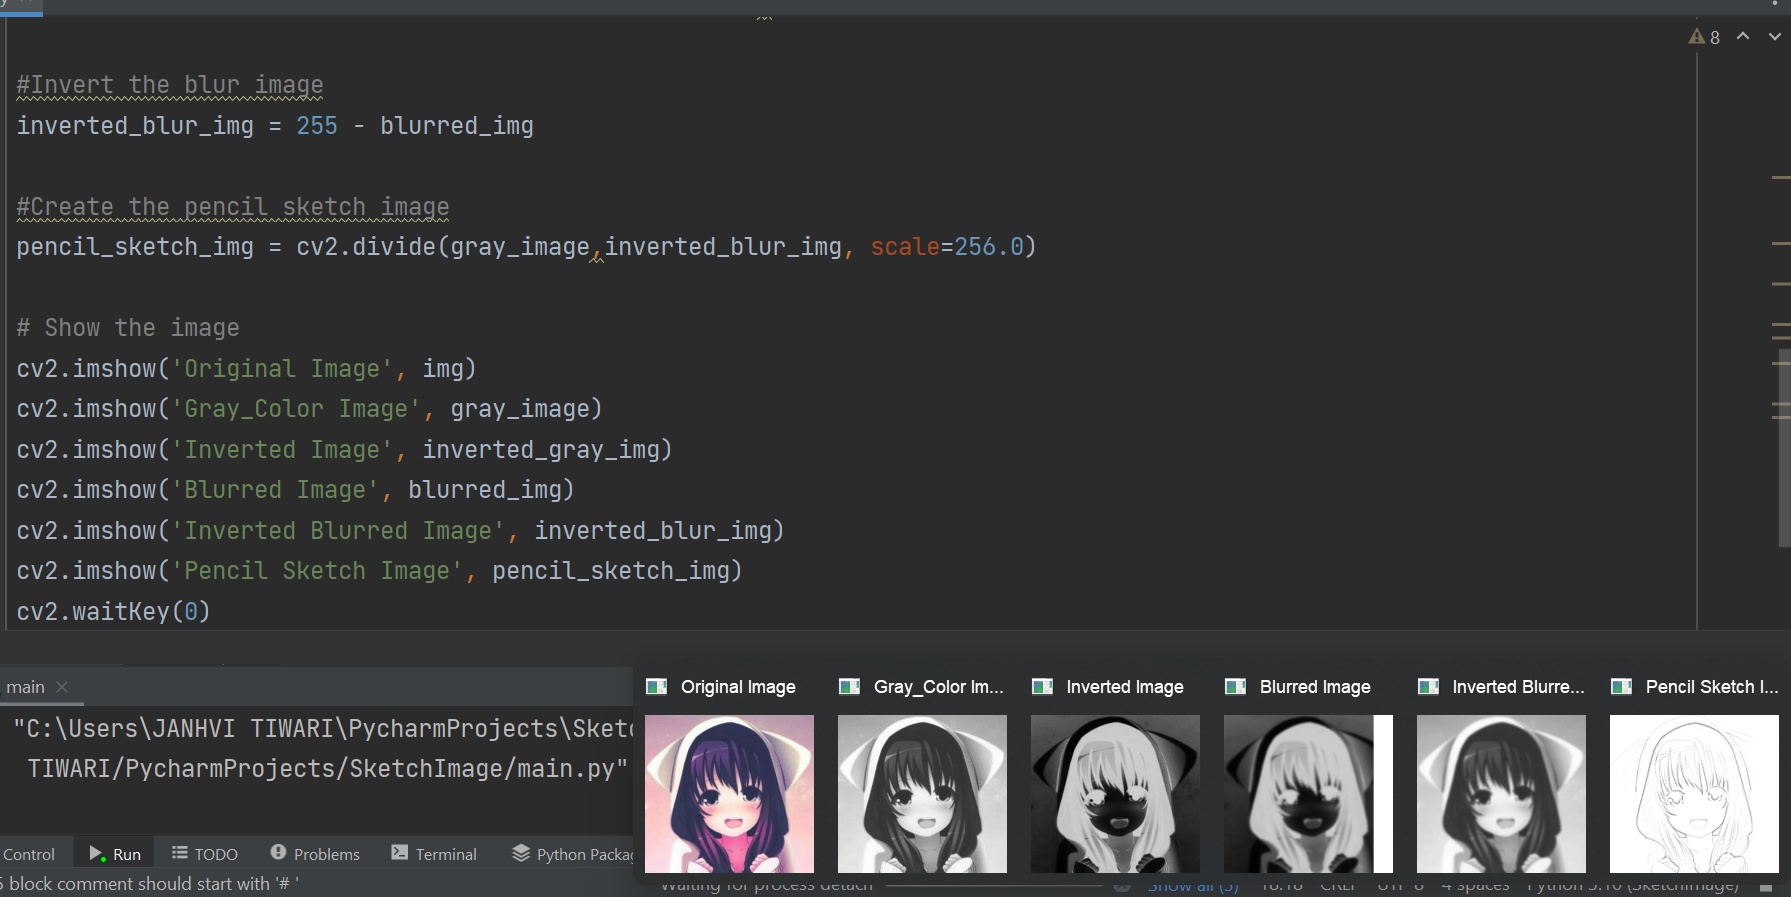Click the Python Packages stack icon
The width and height of the screenshot is (1791, 897).
pyautogui.click(x=521, y=853)
